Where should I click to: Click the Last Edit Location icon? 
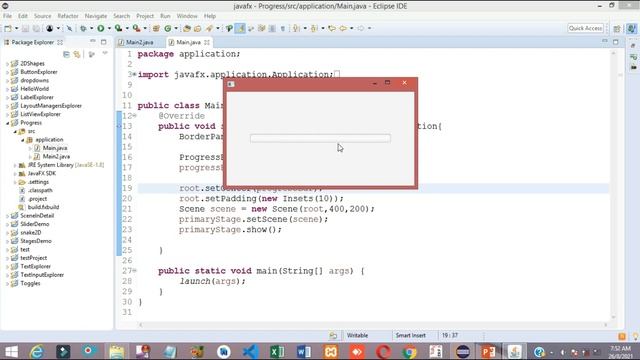(x=332, y=28)
